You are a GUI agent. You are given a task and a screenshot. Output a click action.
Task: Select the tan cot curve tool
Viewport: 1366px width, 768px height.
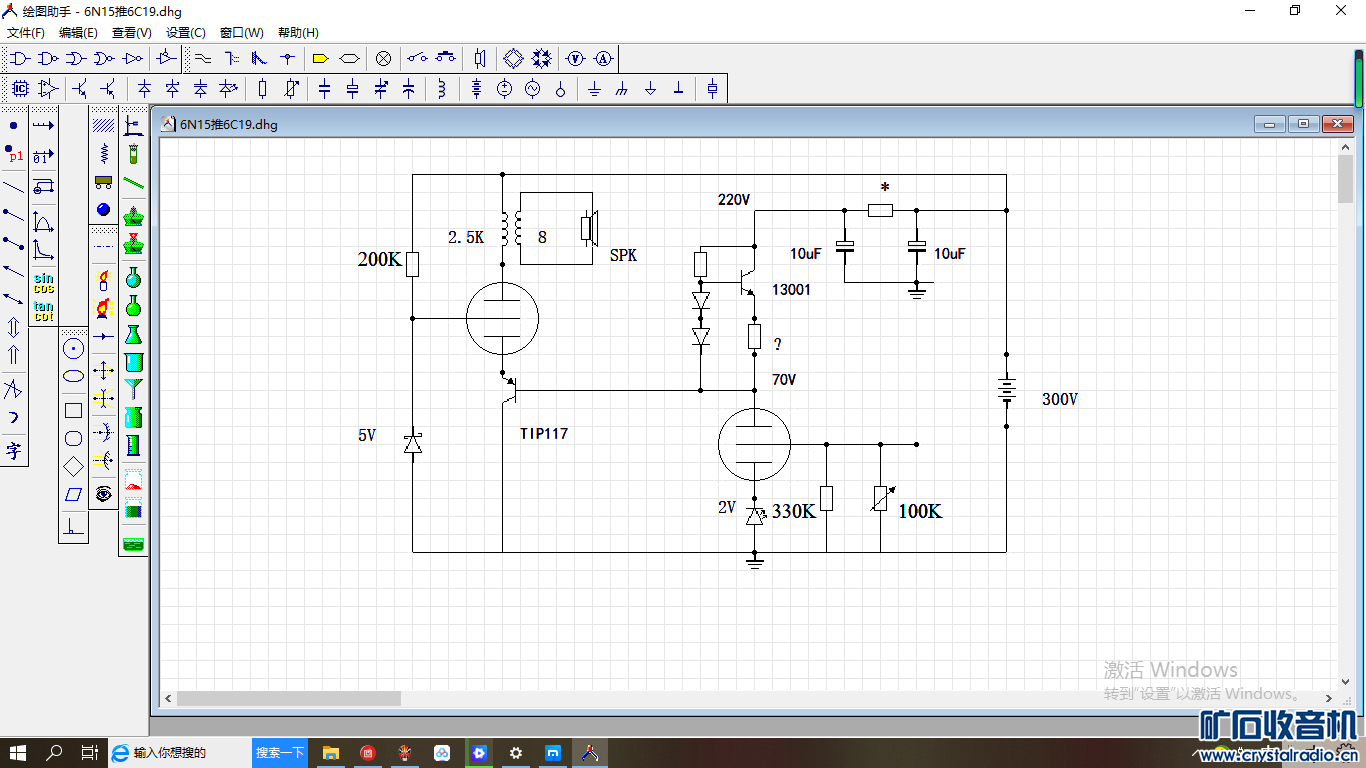[x=43, y=311]
